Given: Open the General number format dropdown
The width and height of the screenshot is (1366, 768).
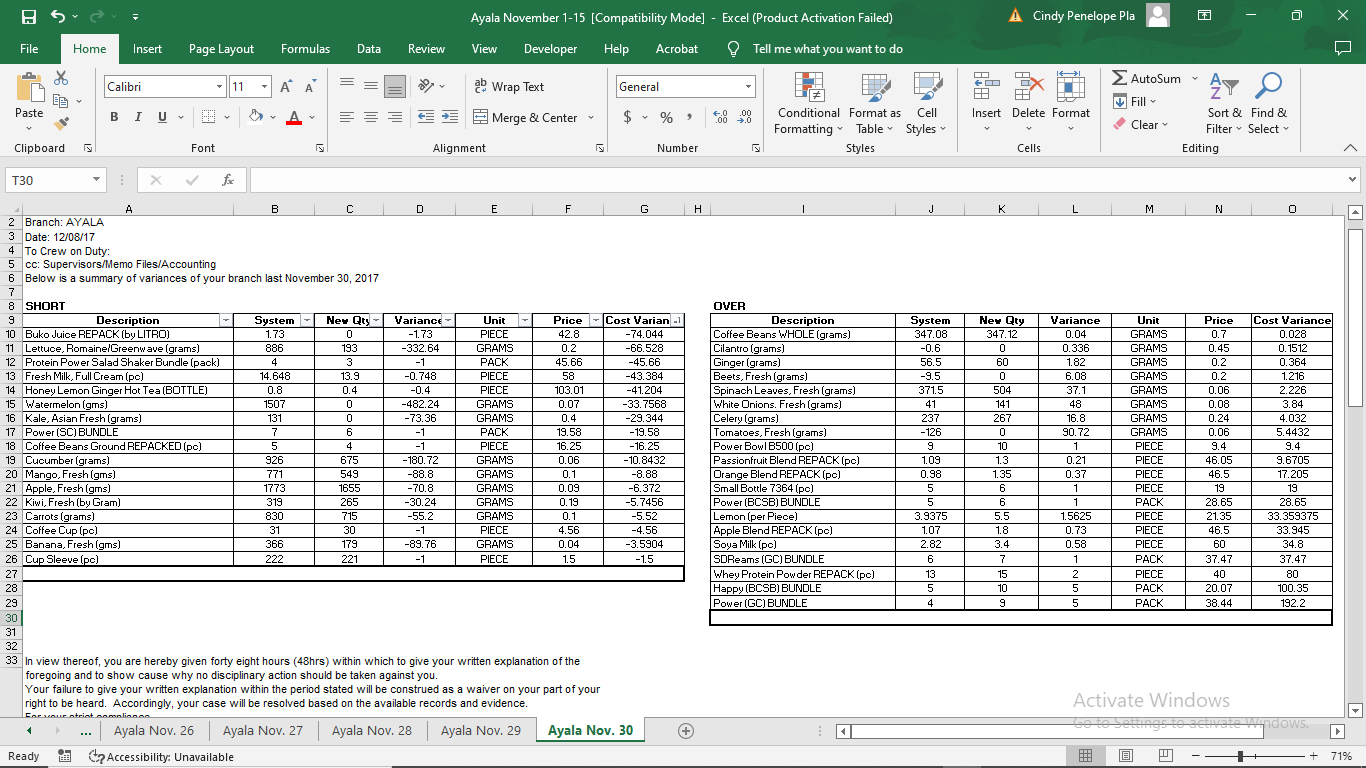Looking at the screenshot, I should (x=748, y=87).
